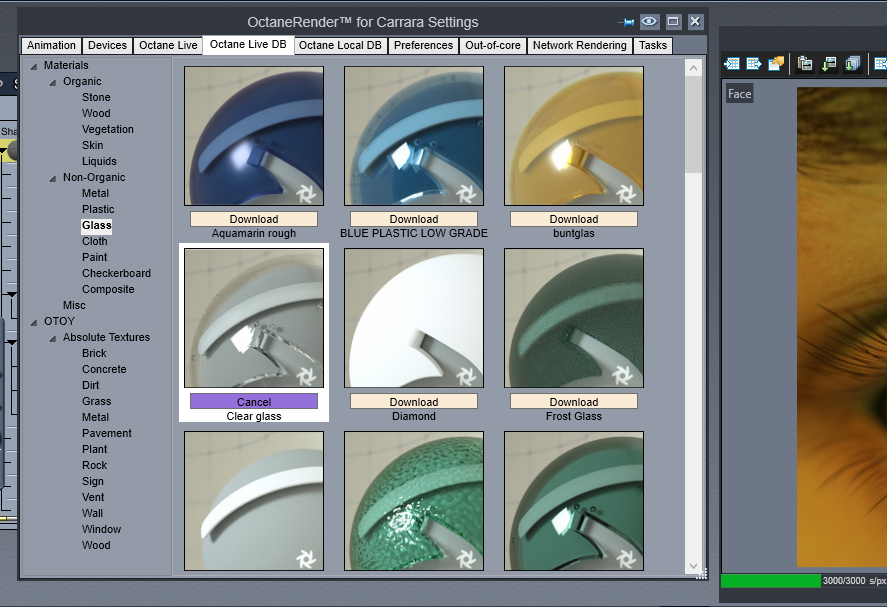The width and height of the screenshot is (887, 607).
Task: Select the Clear glass thumbnail
Action: [x=254, y=318]
